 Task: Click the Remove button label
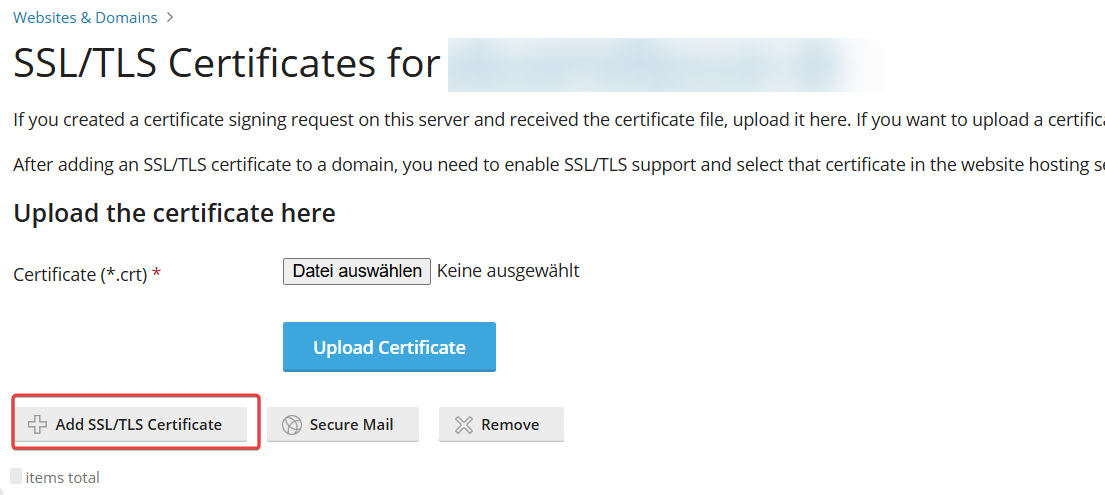pos(510,424)
